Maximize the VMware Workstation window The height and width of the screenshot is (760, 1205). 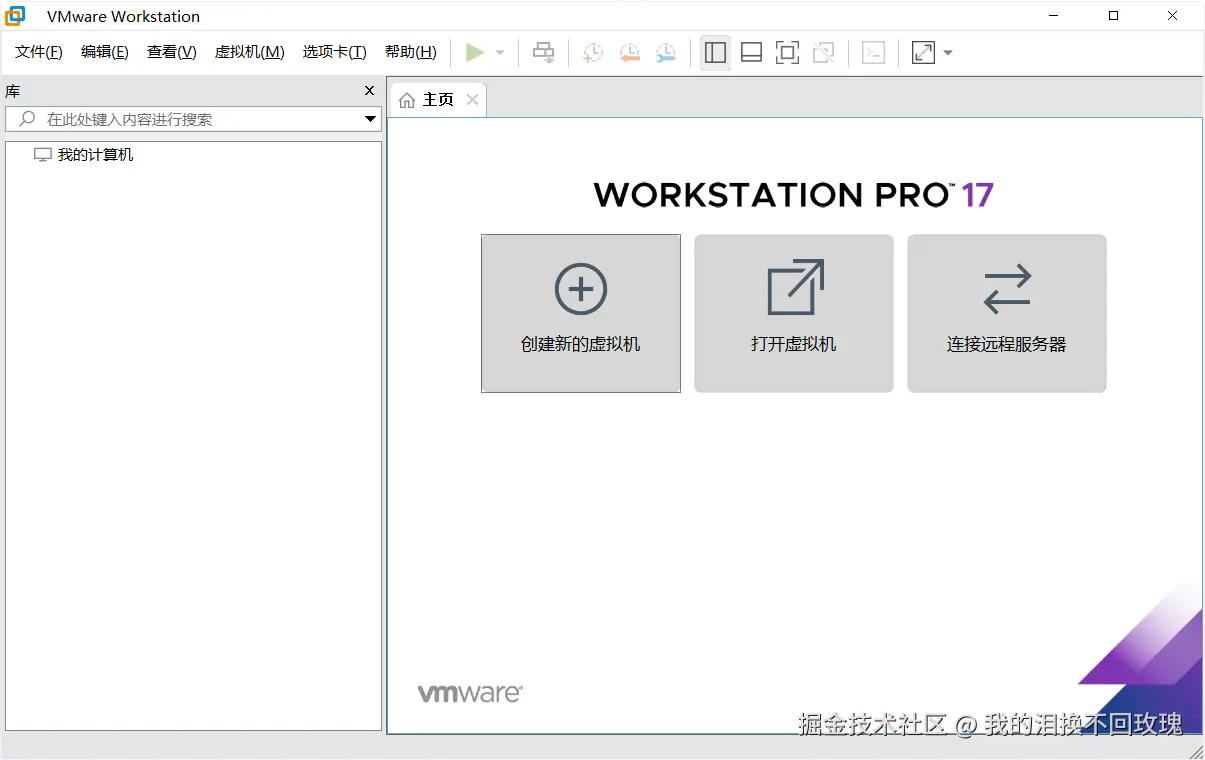tap(1113, 16)
